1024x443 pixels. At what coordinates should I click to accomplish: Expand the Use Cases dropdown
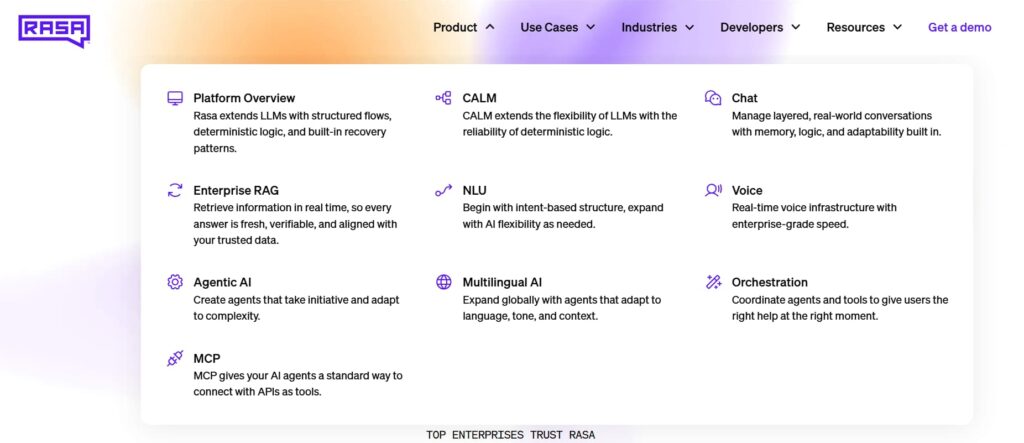[x=557, y=28]
